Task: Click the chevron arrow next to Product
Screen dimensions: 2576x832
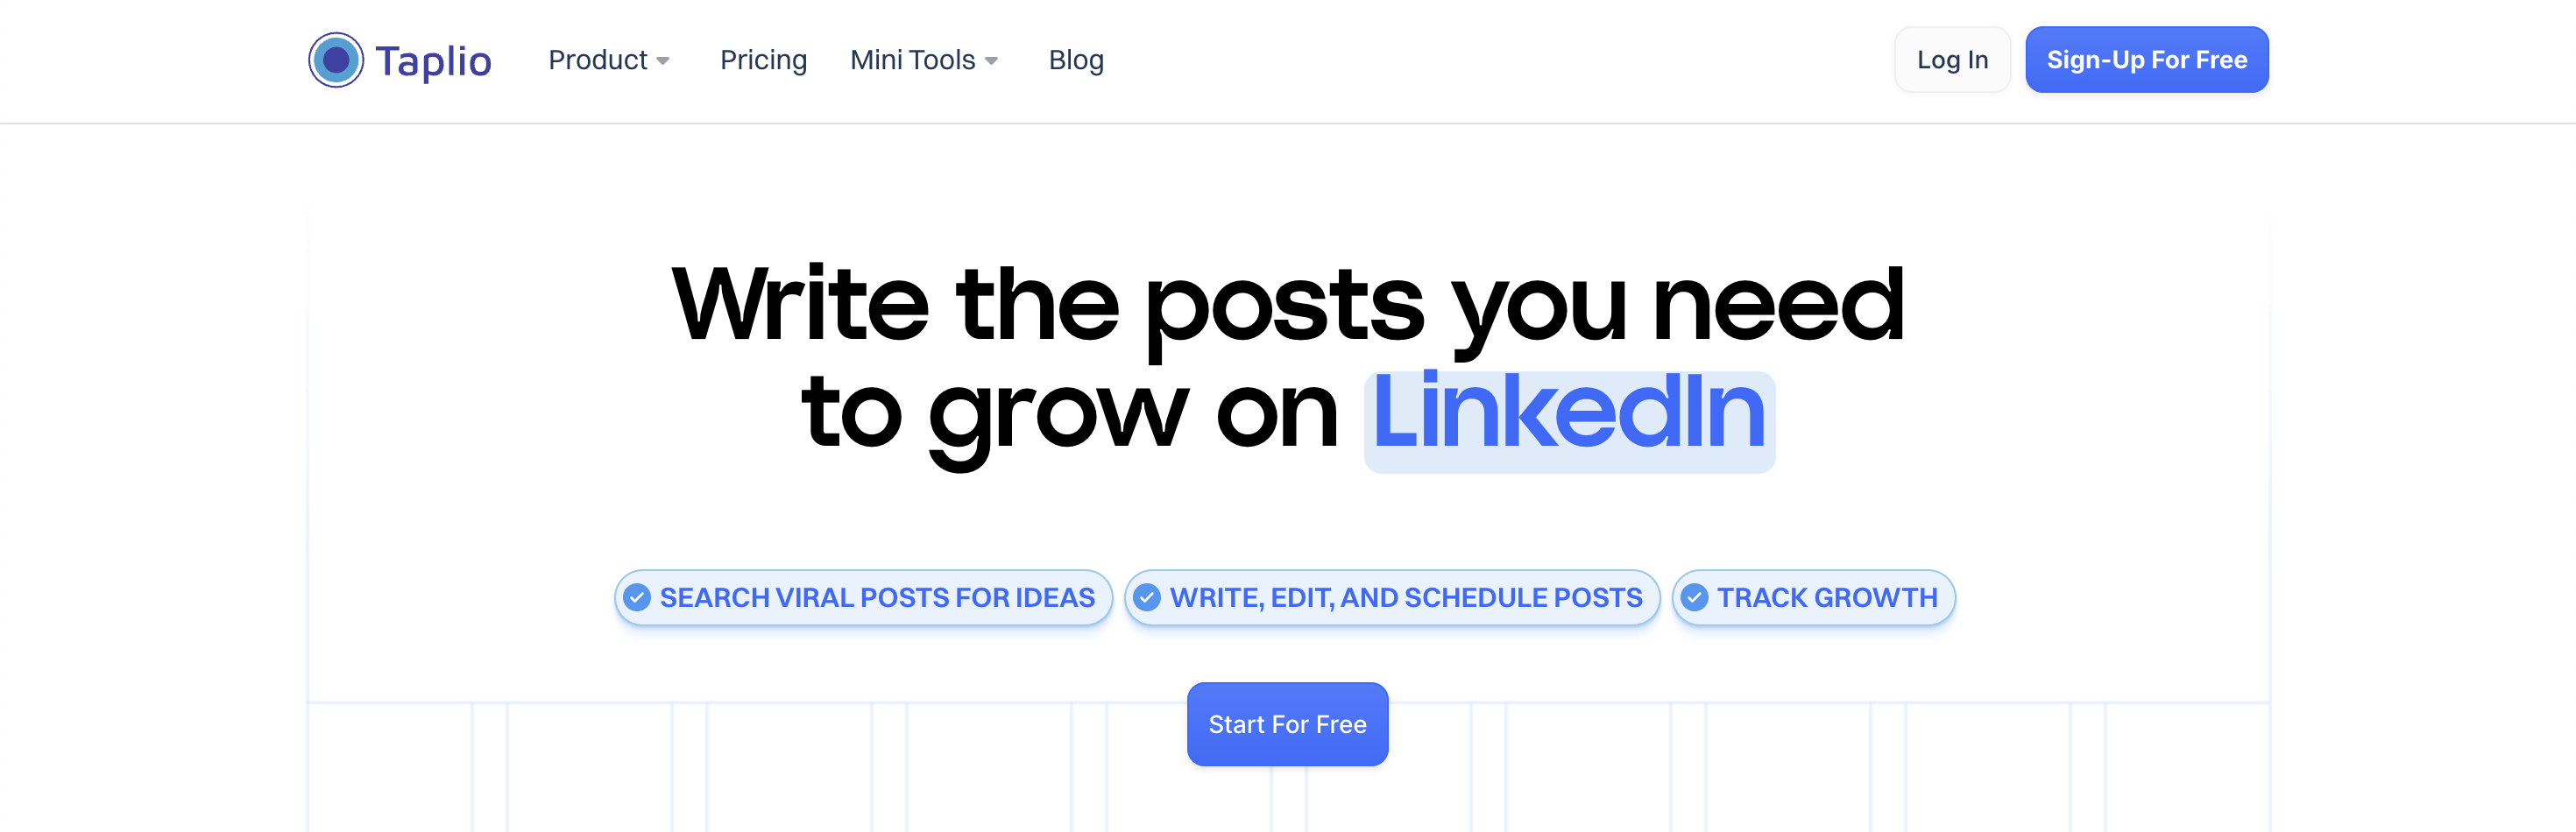Action: (x=664, y=61)
